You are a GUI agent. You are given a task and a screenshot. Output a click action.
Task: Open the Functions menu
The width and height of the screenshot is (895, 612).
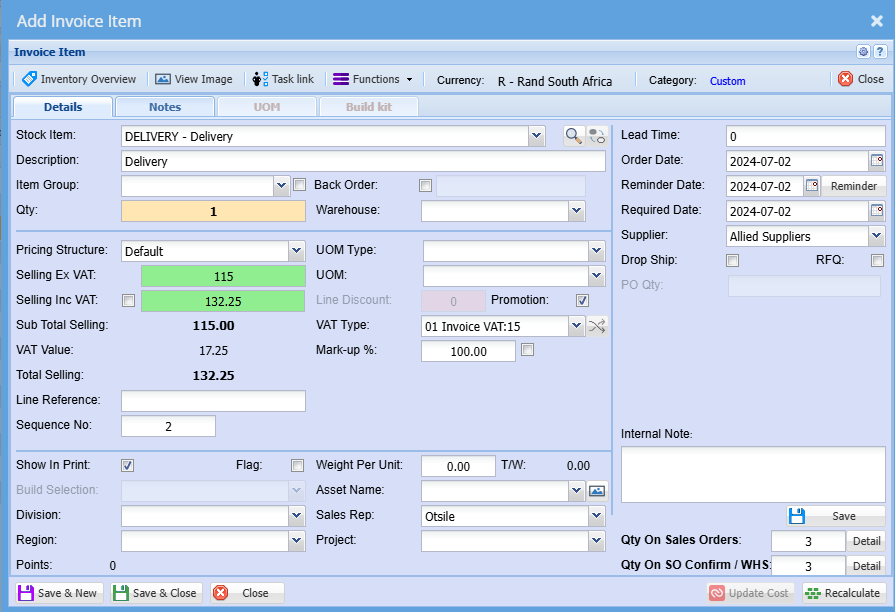pos(372,79)
